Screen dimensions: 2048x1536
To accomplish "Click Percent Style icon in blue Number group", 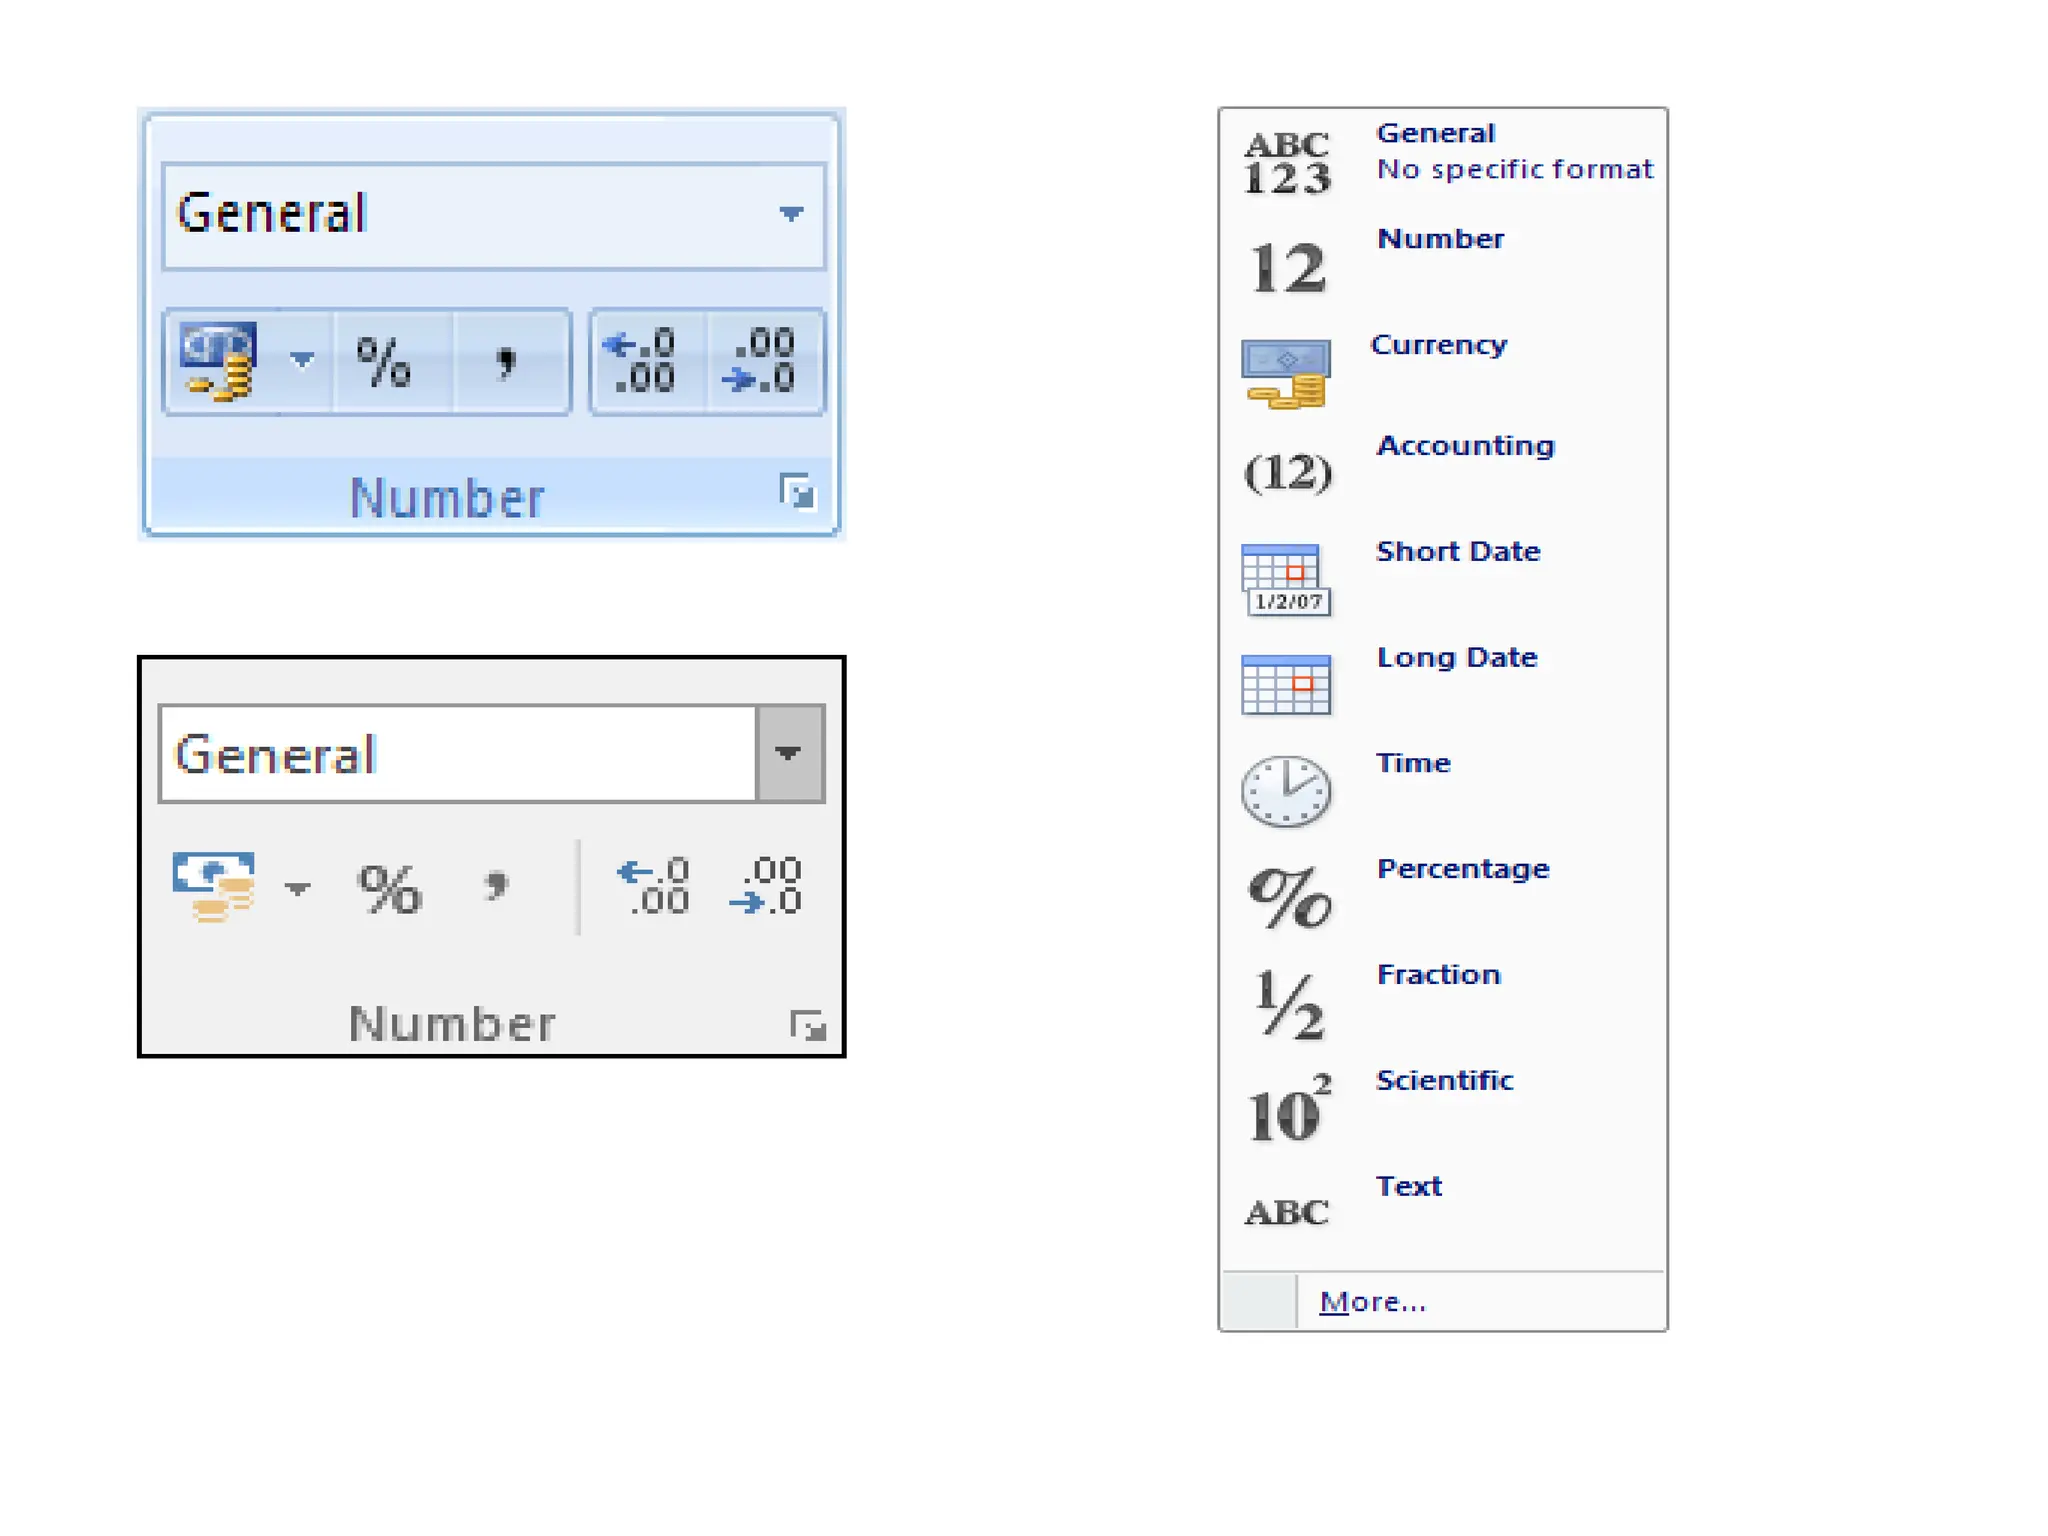I will (384, 362).
